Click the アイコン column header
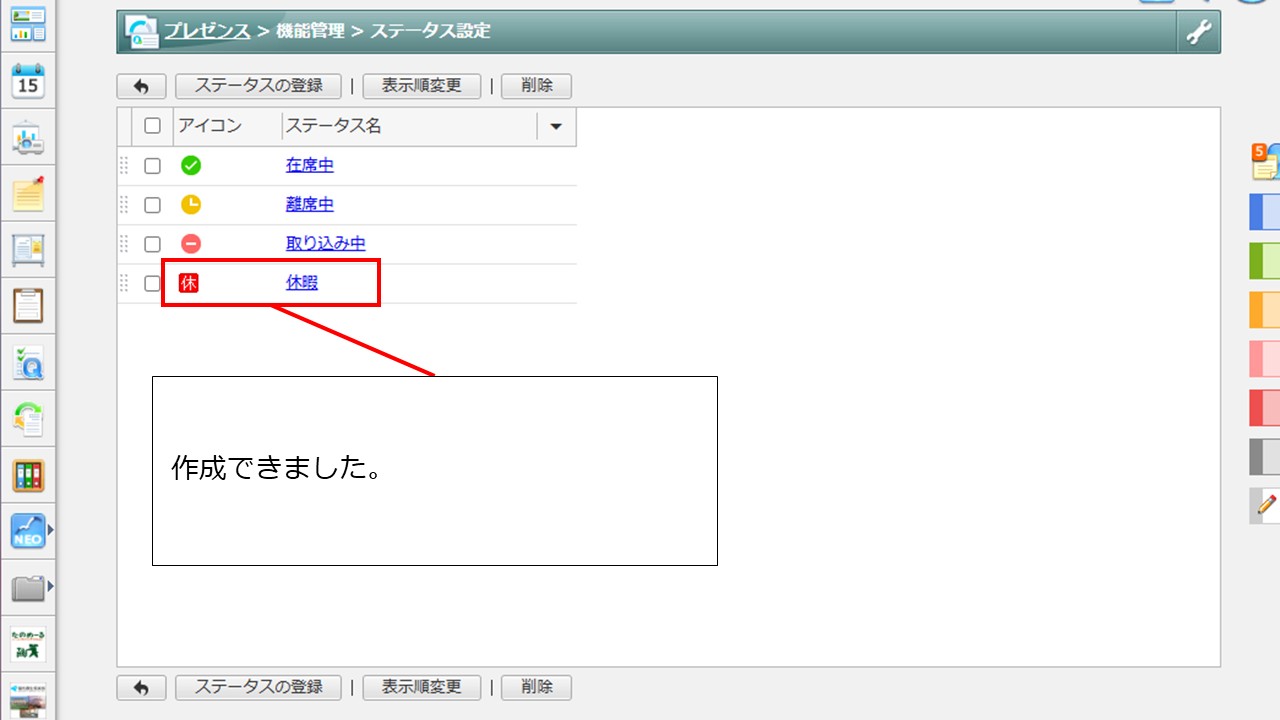1280x720 pixels. coord(210,126)
